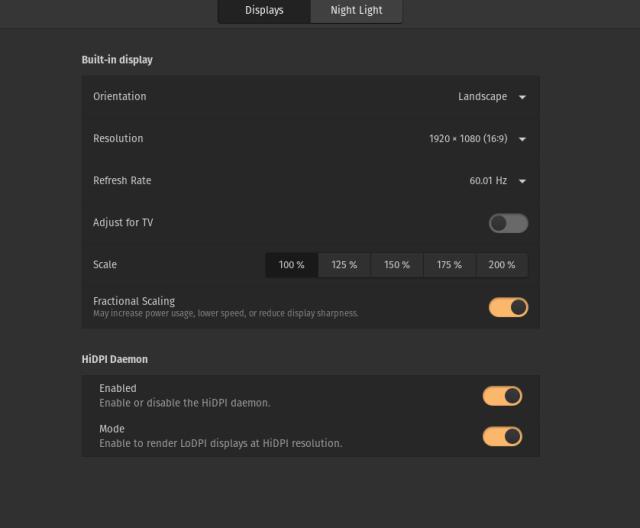Select the Displays tab
The image size is (640, 528).
click(264, 11)
